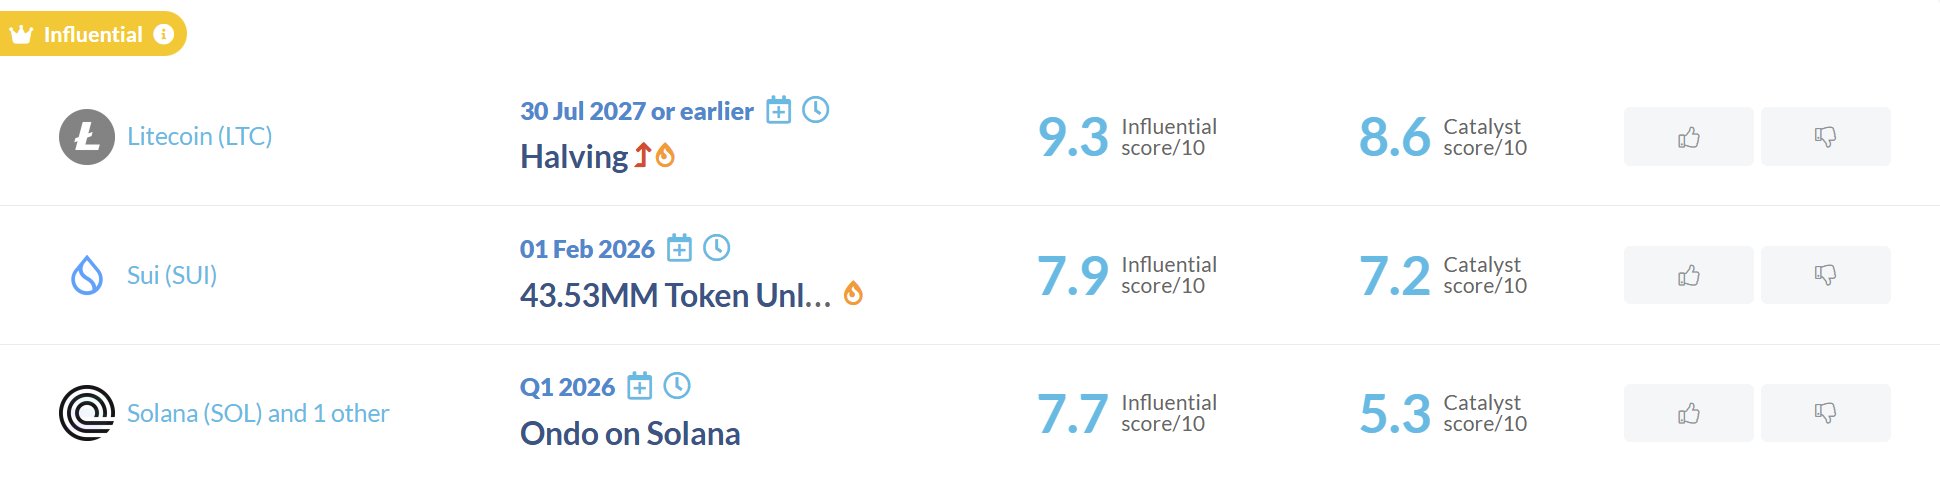Viewport: 1940px width, 488px height.
Task: Downvote the Sui token unlock event
Action: 1825,275
